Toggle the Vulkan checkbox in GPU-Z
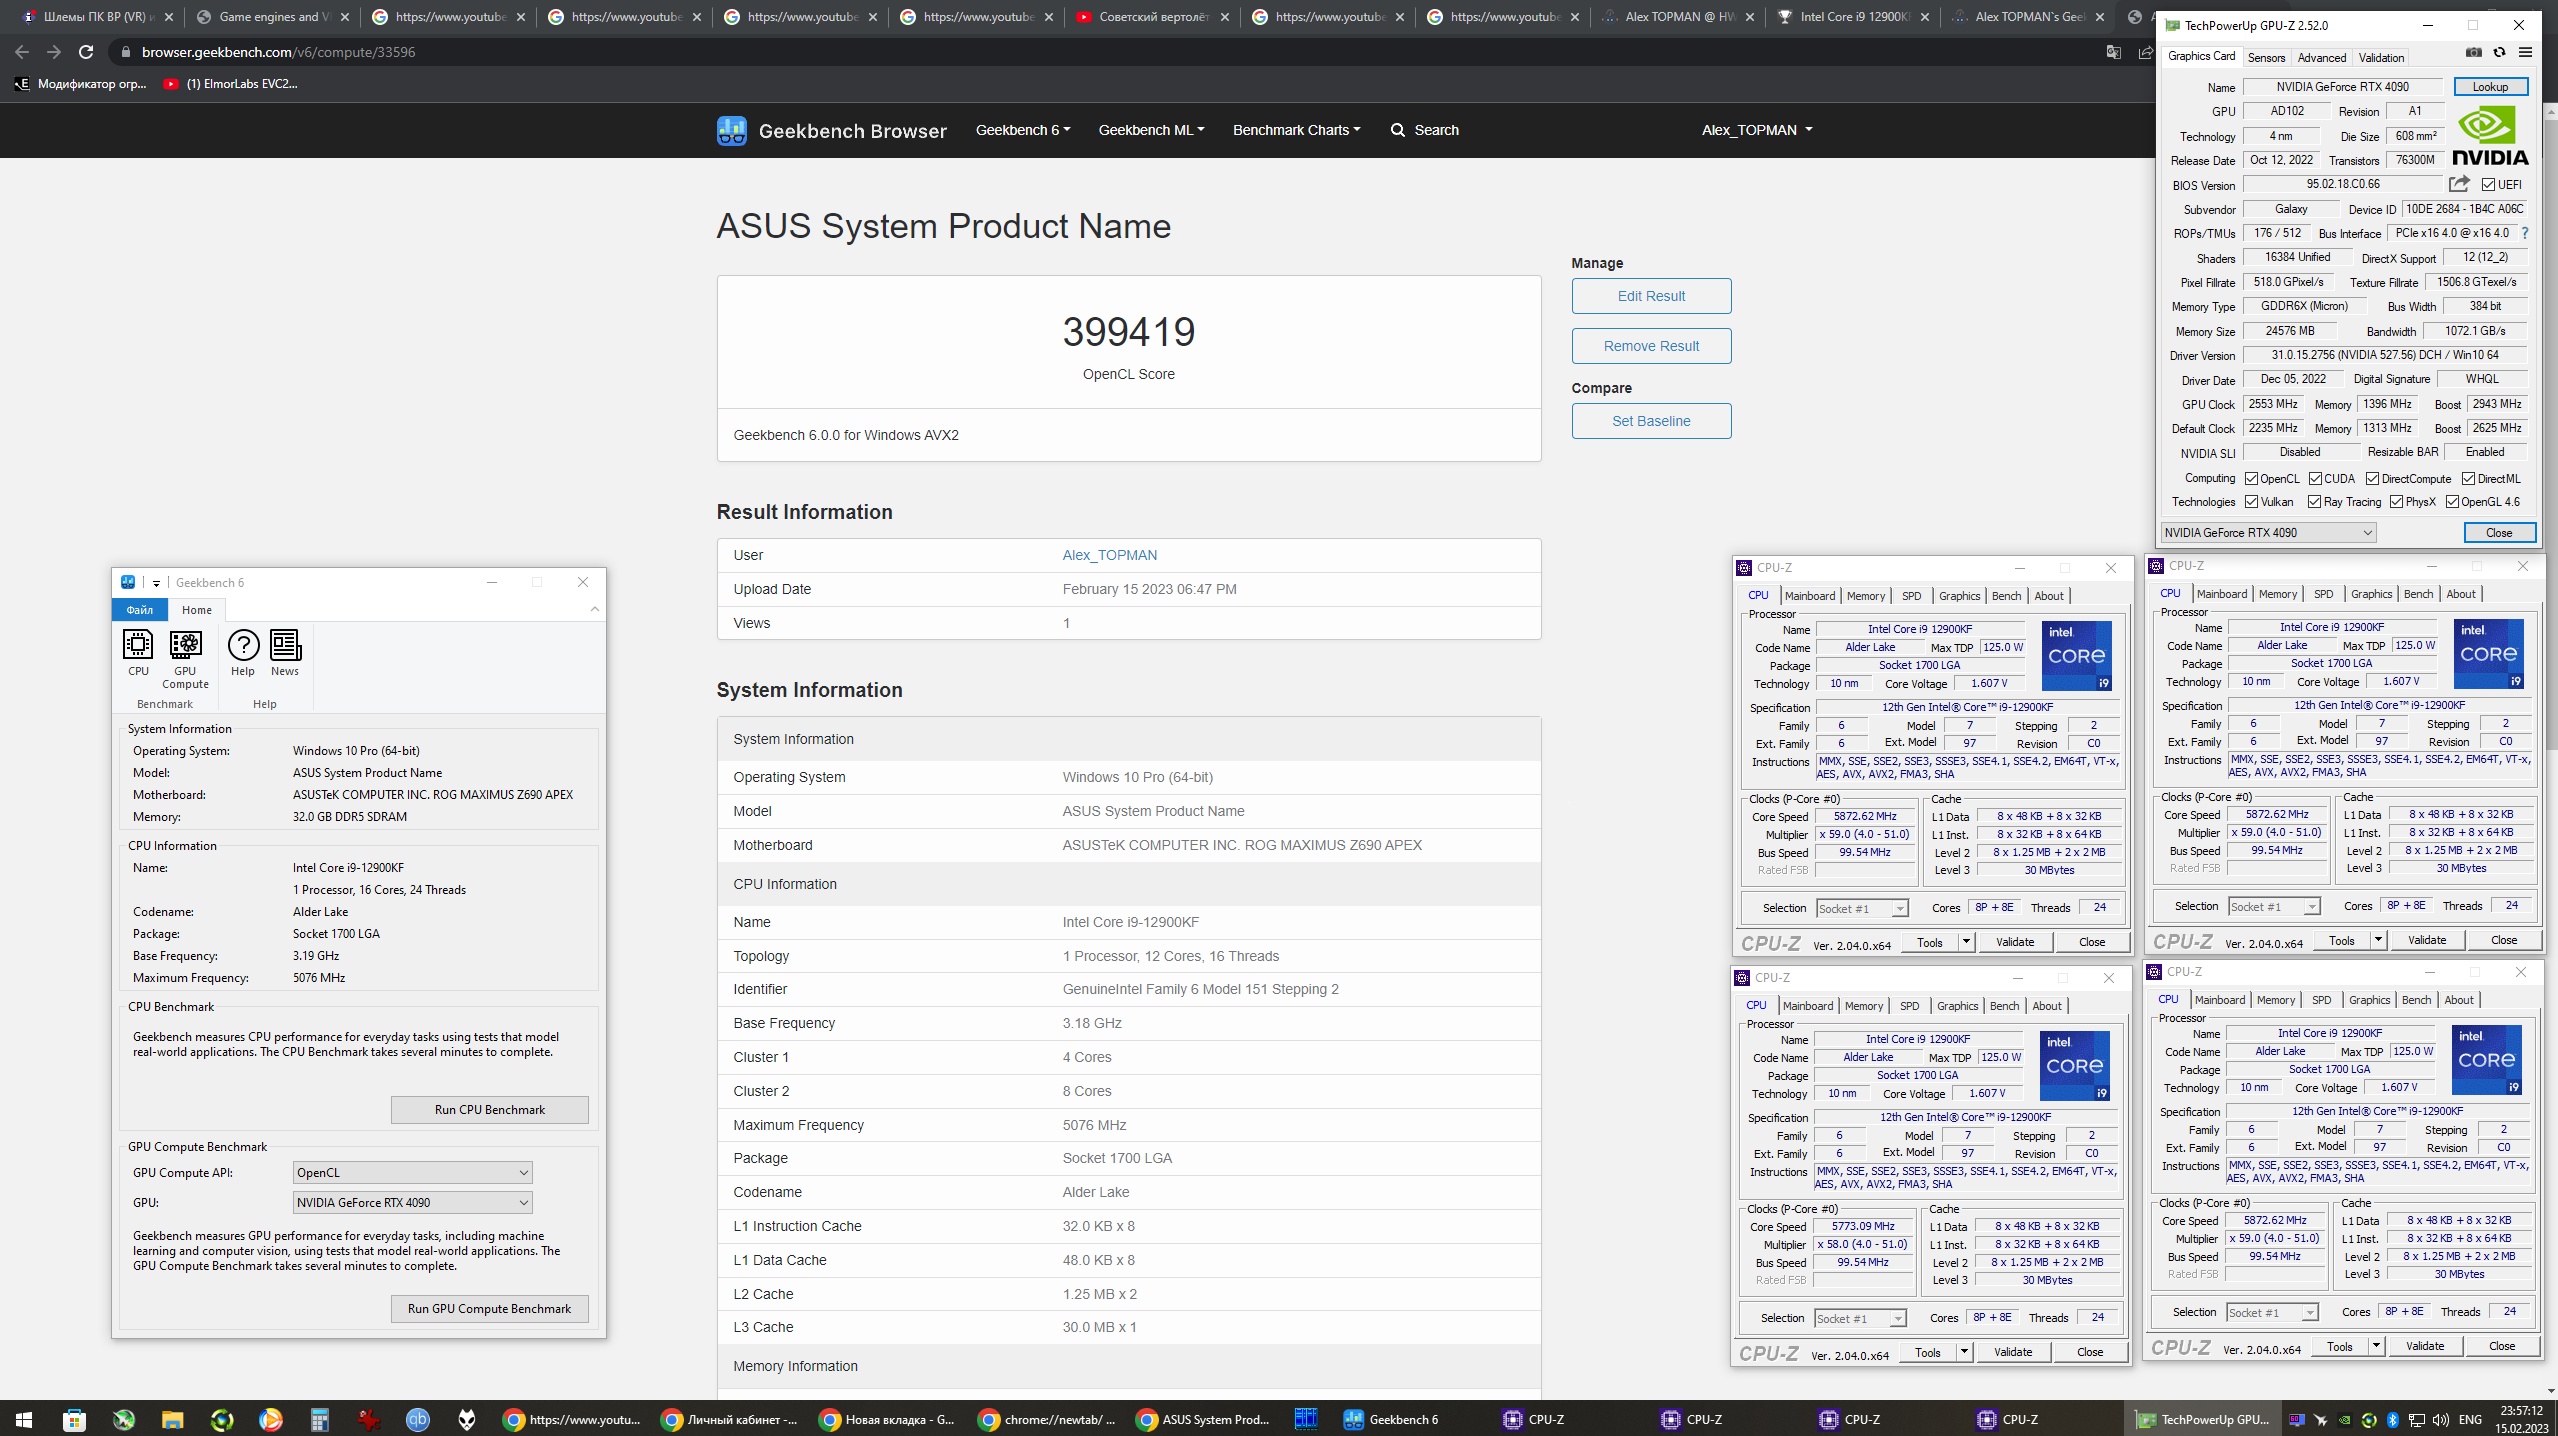Viewport: 2558px width, 1436px height. point(2251,502)
